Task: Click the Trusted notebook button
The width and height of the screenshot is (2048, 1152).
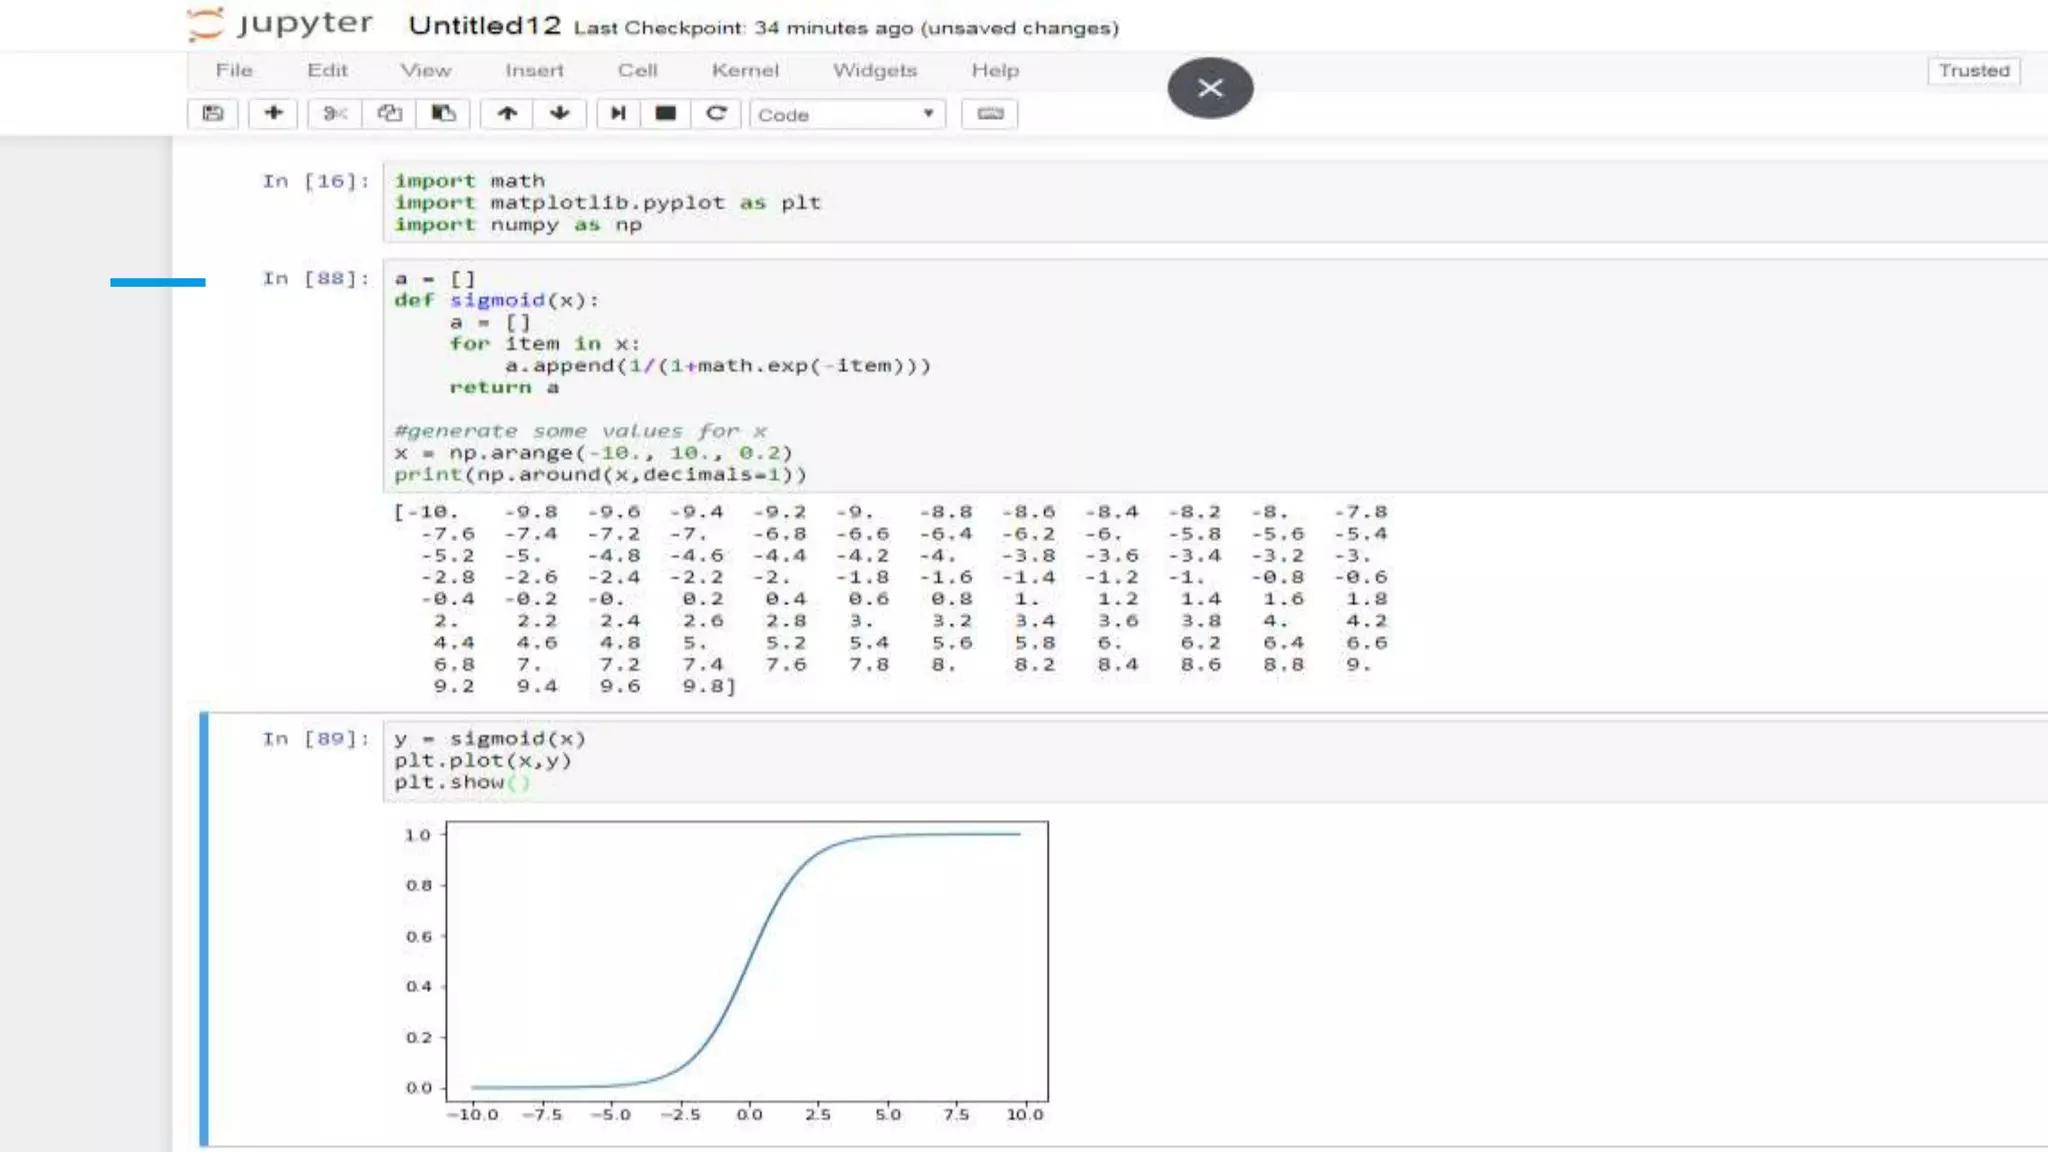Action: point(1973,71)
